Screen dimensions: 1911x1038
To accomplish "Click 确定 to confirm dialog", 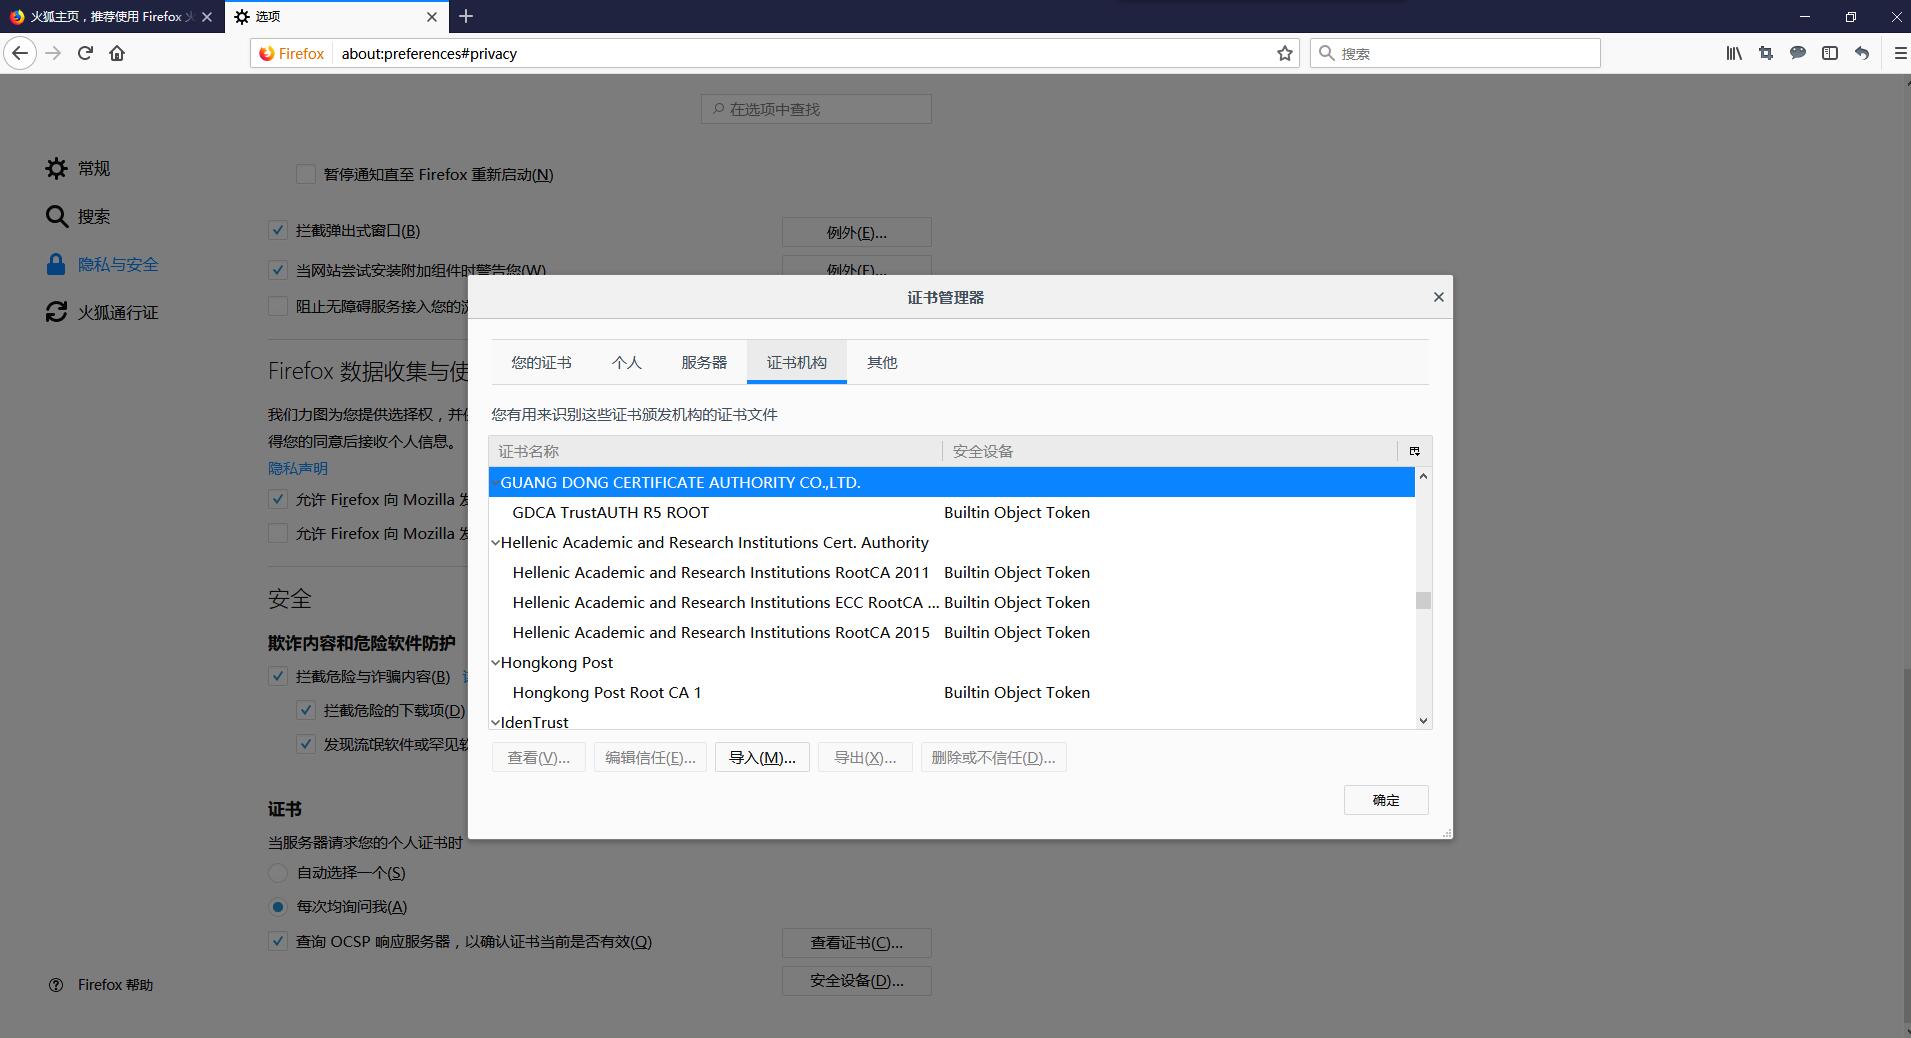I will (x=1386, y=800).
